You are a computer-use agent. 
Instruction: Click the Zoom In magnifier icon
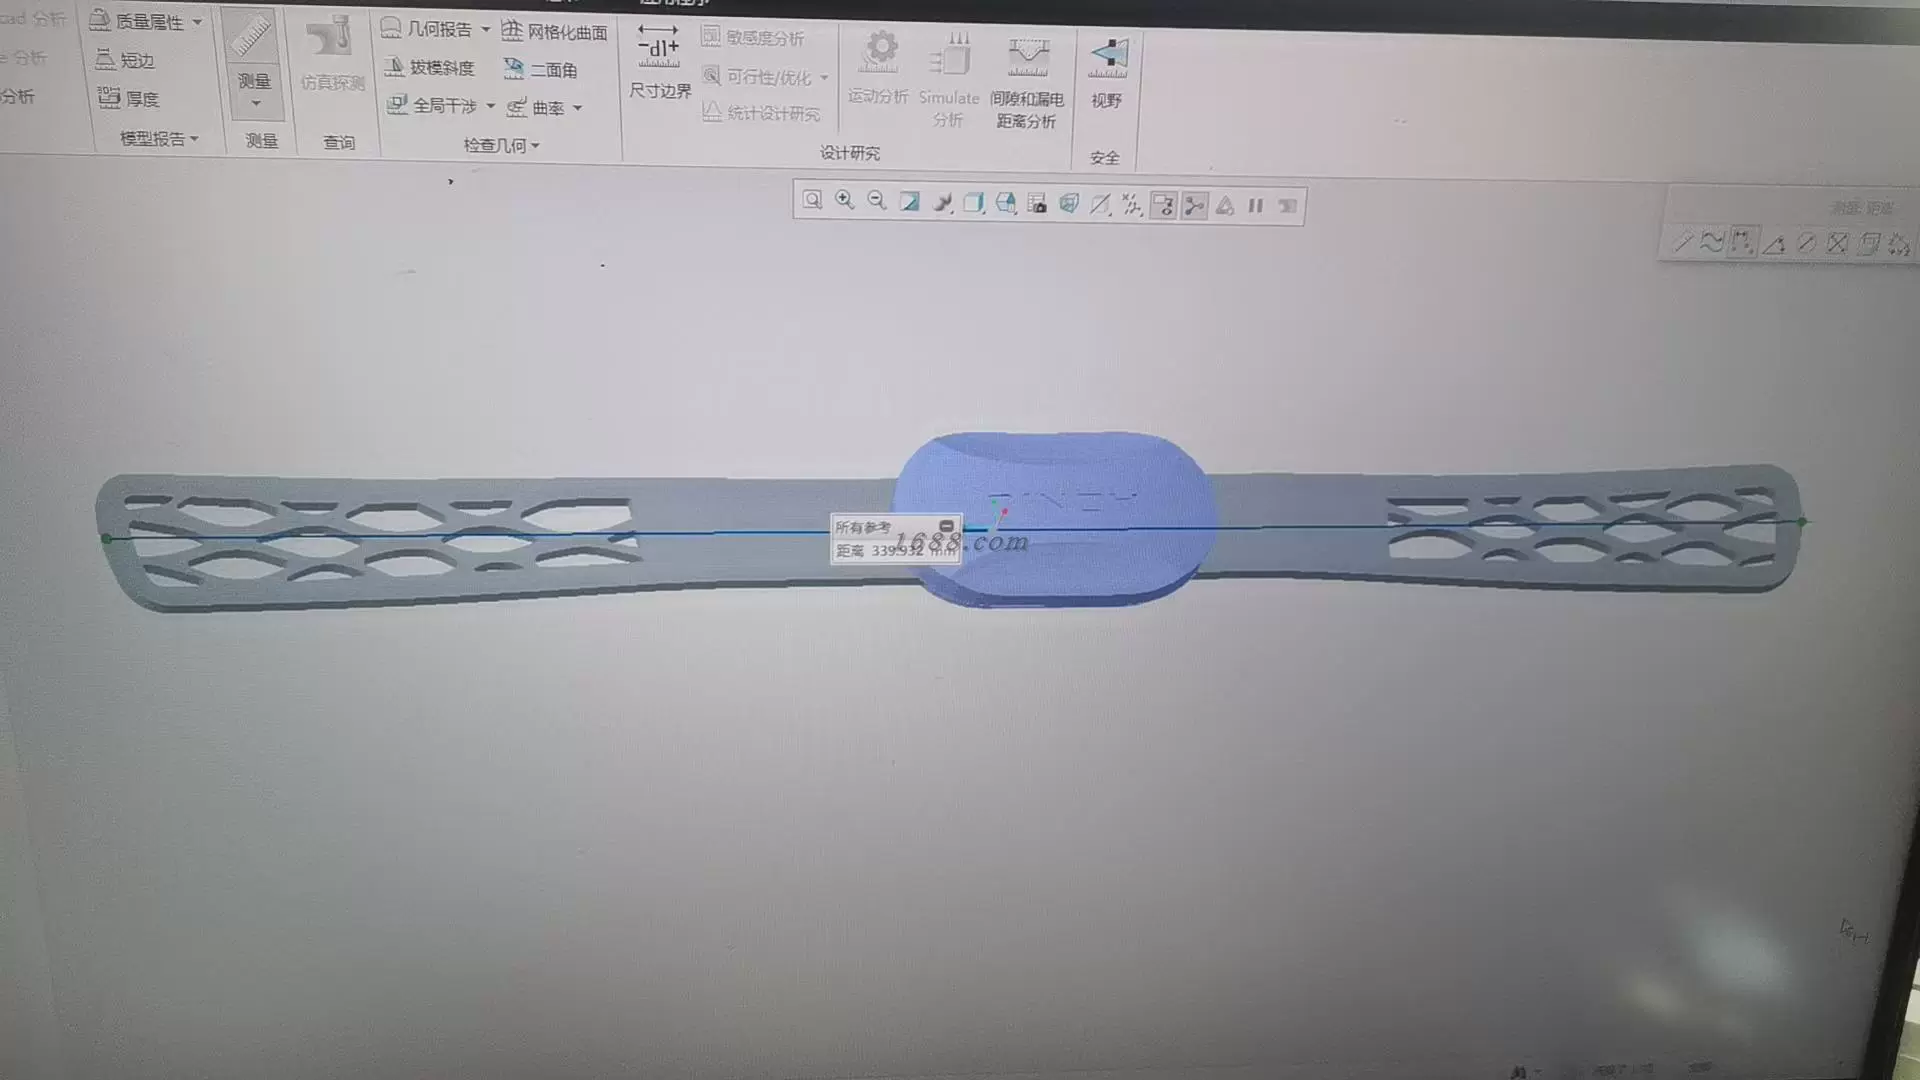tap(845, 201)
